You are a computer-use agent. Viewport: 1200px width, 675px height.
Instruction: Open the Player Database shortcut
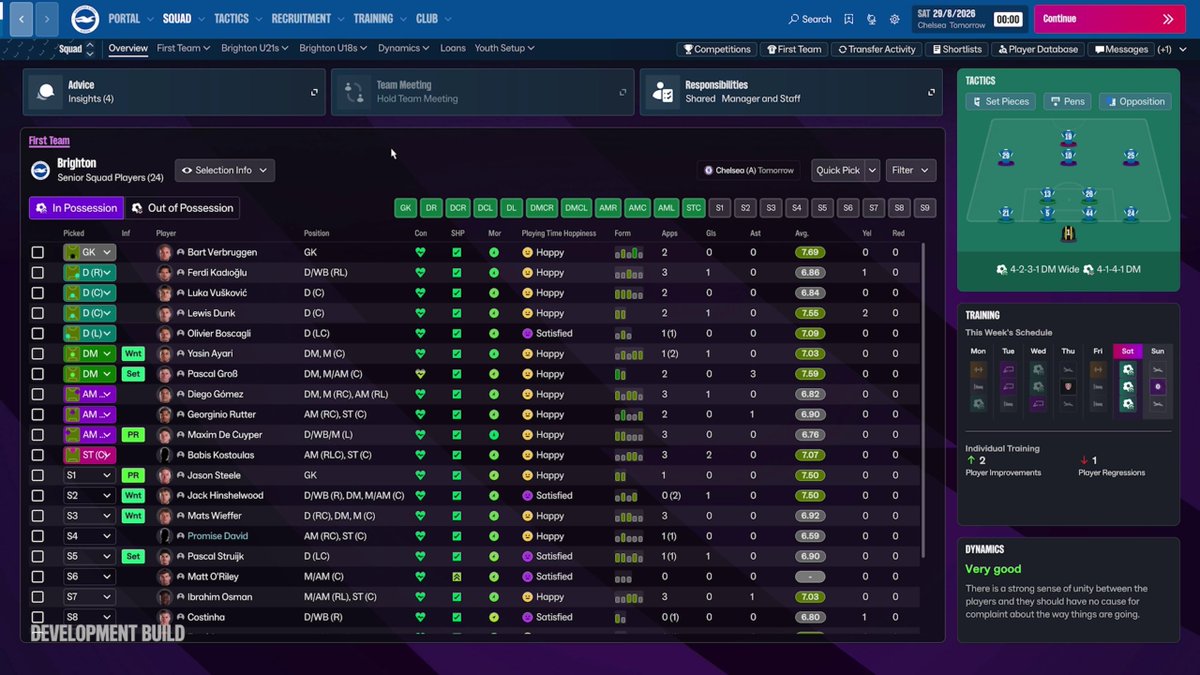[1038, 49]
